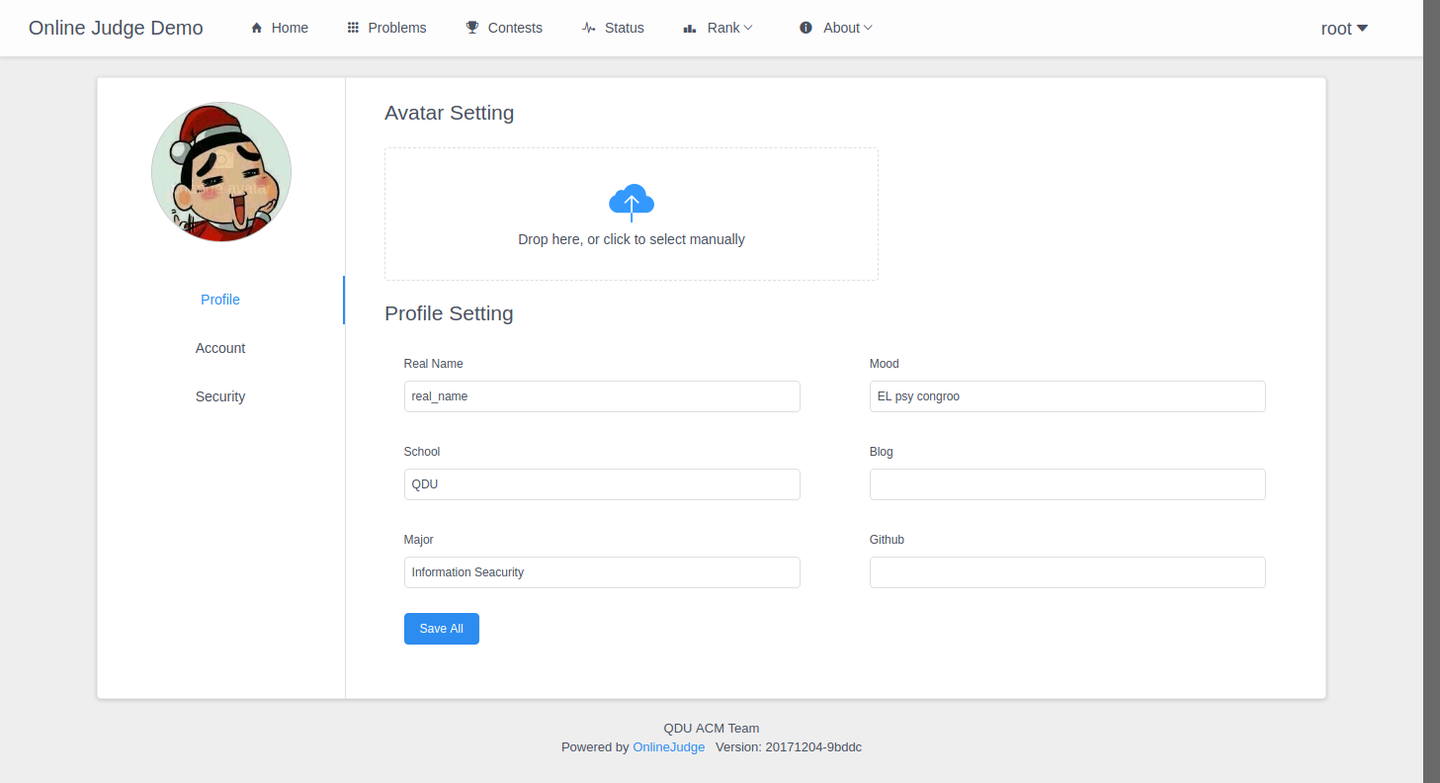The width and height of the screenshot is (1440, 783).
Task: Open the Problems menu item
Action: point(387,28)
